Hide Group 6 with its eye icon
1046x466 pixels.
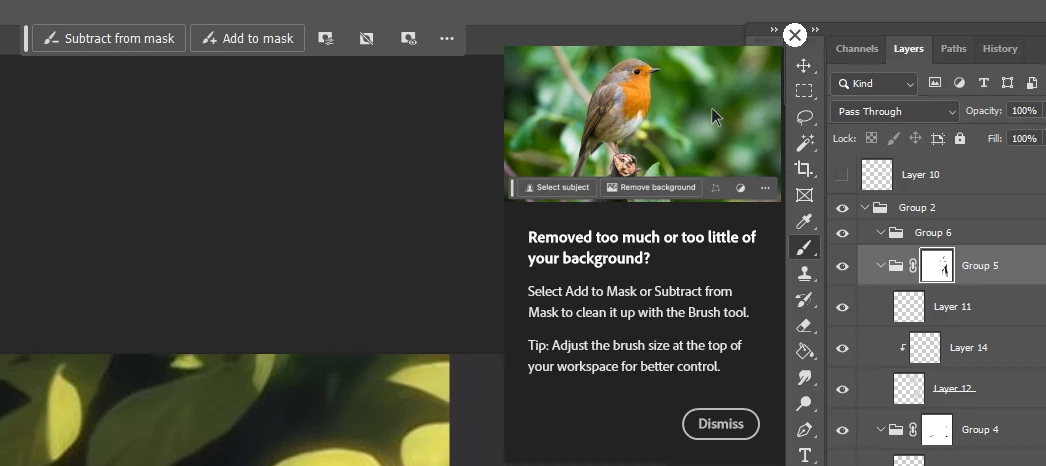click(x=843, y=233)
